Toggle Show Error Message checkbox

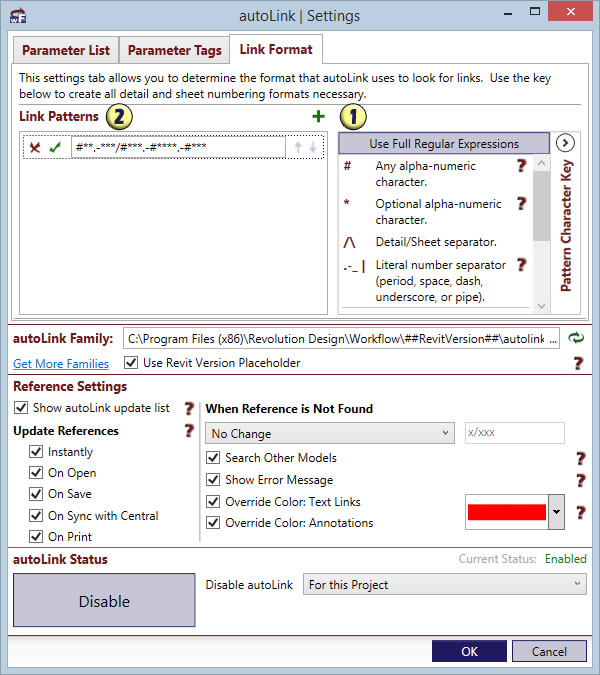[213, 480]
